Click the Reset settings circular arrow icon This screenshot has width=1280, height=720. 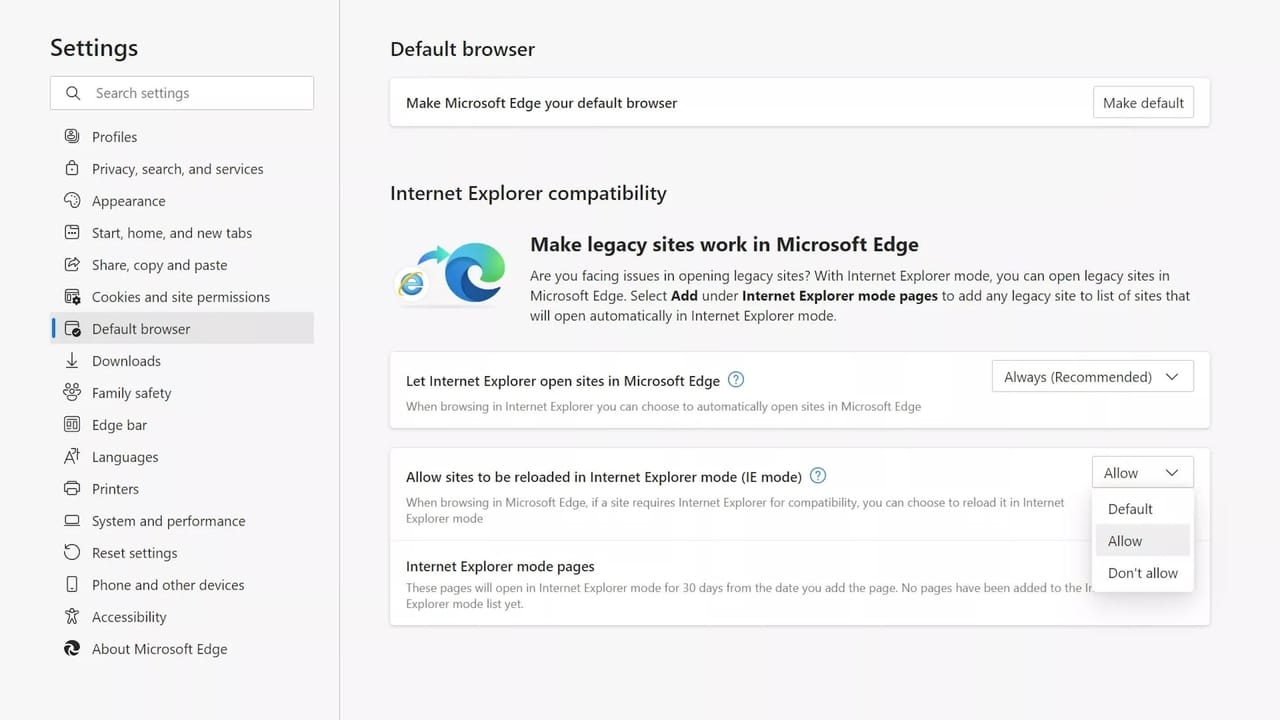click(x=71, y=552)
